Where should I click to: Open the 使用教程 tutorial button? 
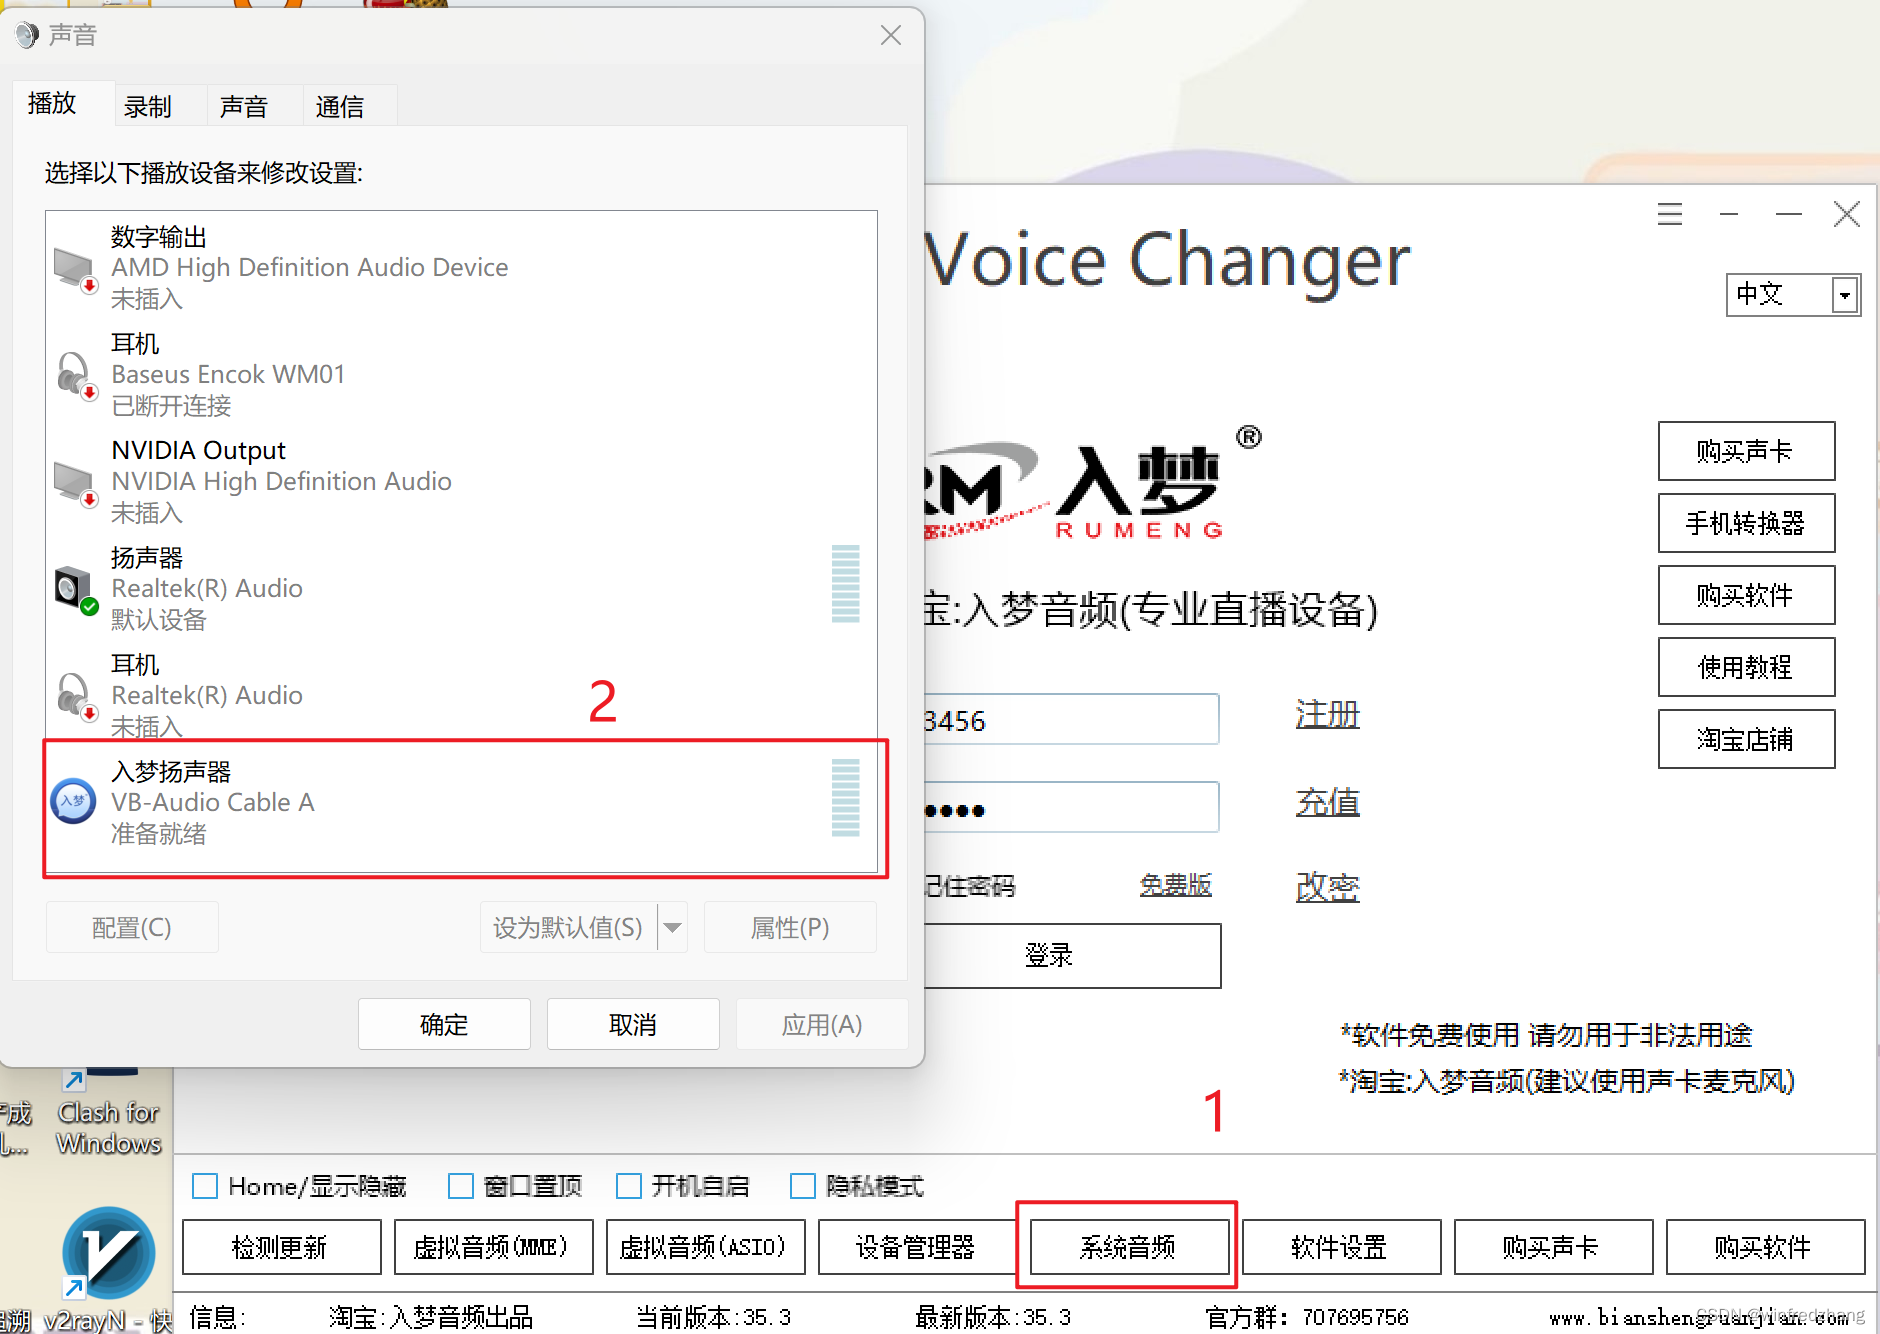[x=1746, y=667]
